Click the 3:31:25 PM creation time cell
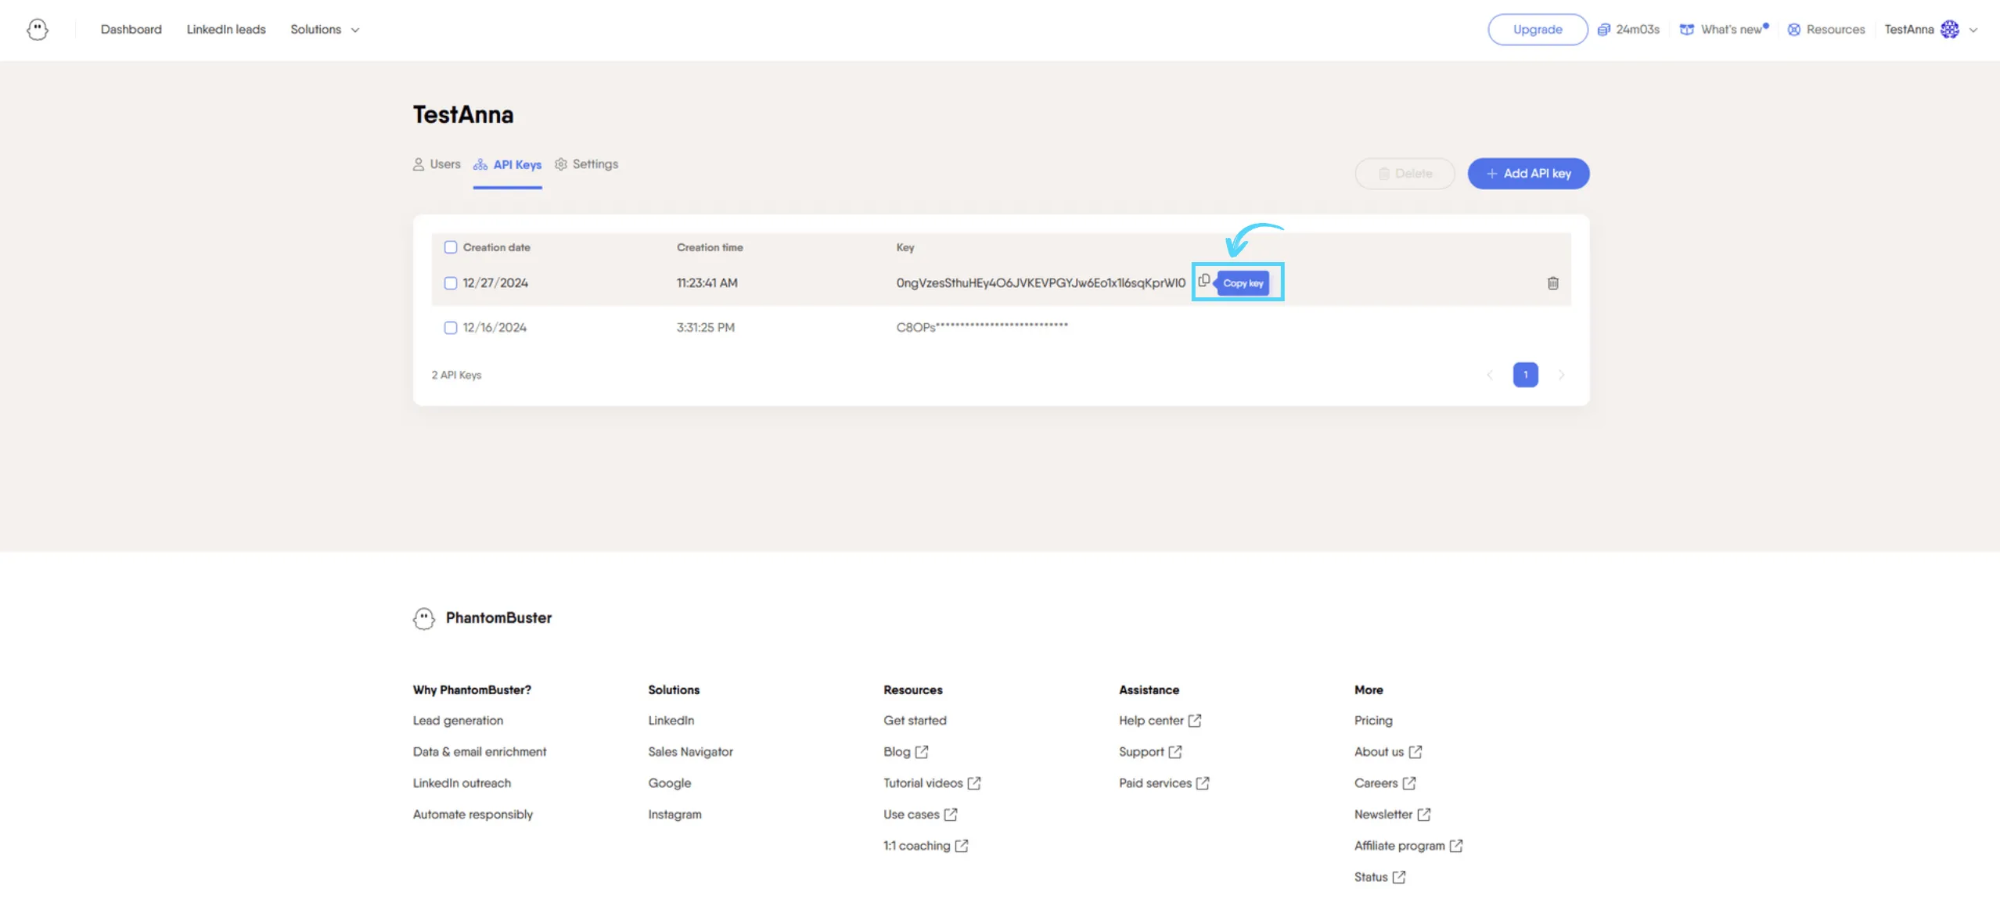Screen dimensions: 2000x903 706,328
